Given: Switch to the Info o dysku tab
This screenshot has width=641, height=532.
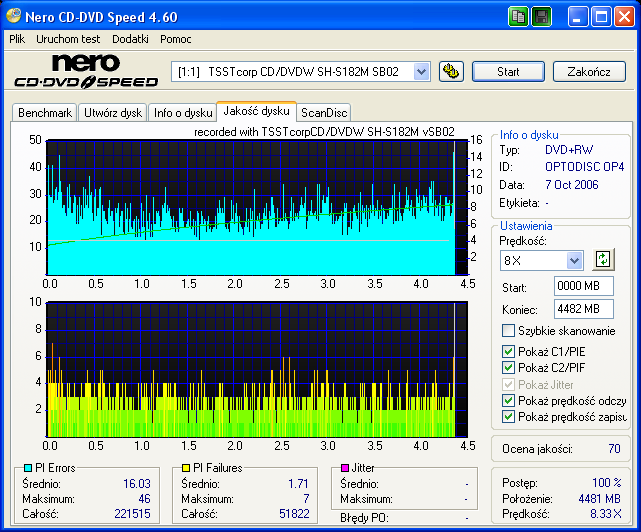Looking at the screenshot, I should (x=183, y=113).
